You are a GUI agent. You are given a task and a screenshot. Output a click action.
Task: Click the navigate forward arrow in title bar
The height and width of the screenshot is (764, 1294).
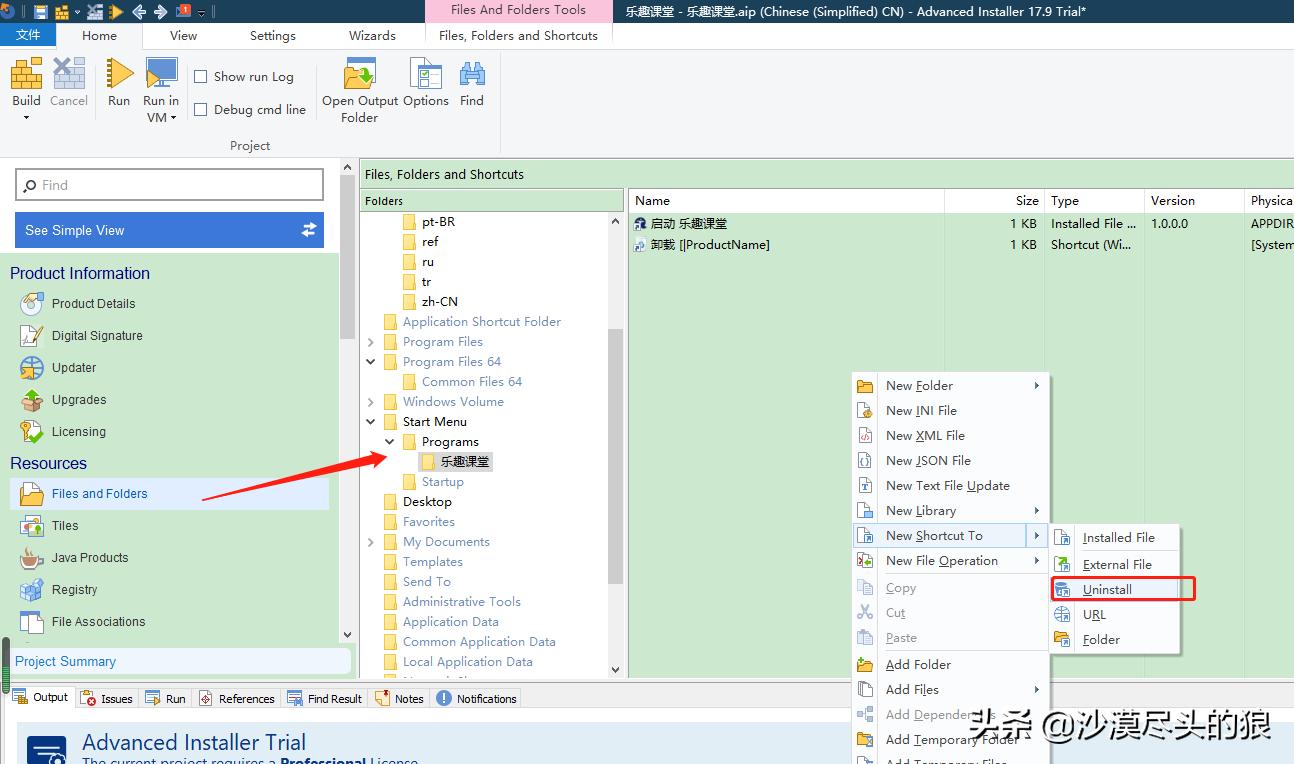(160, 12)
